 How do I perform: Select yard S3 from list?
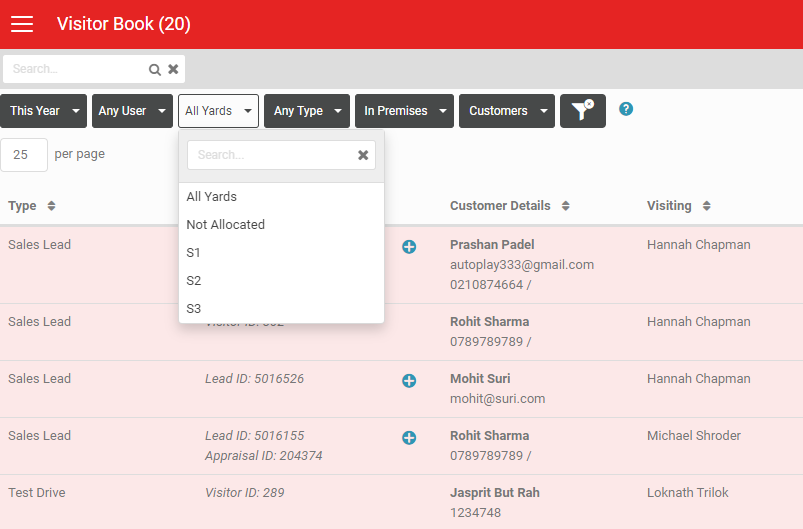tap(281, 309)
